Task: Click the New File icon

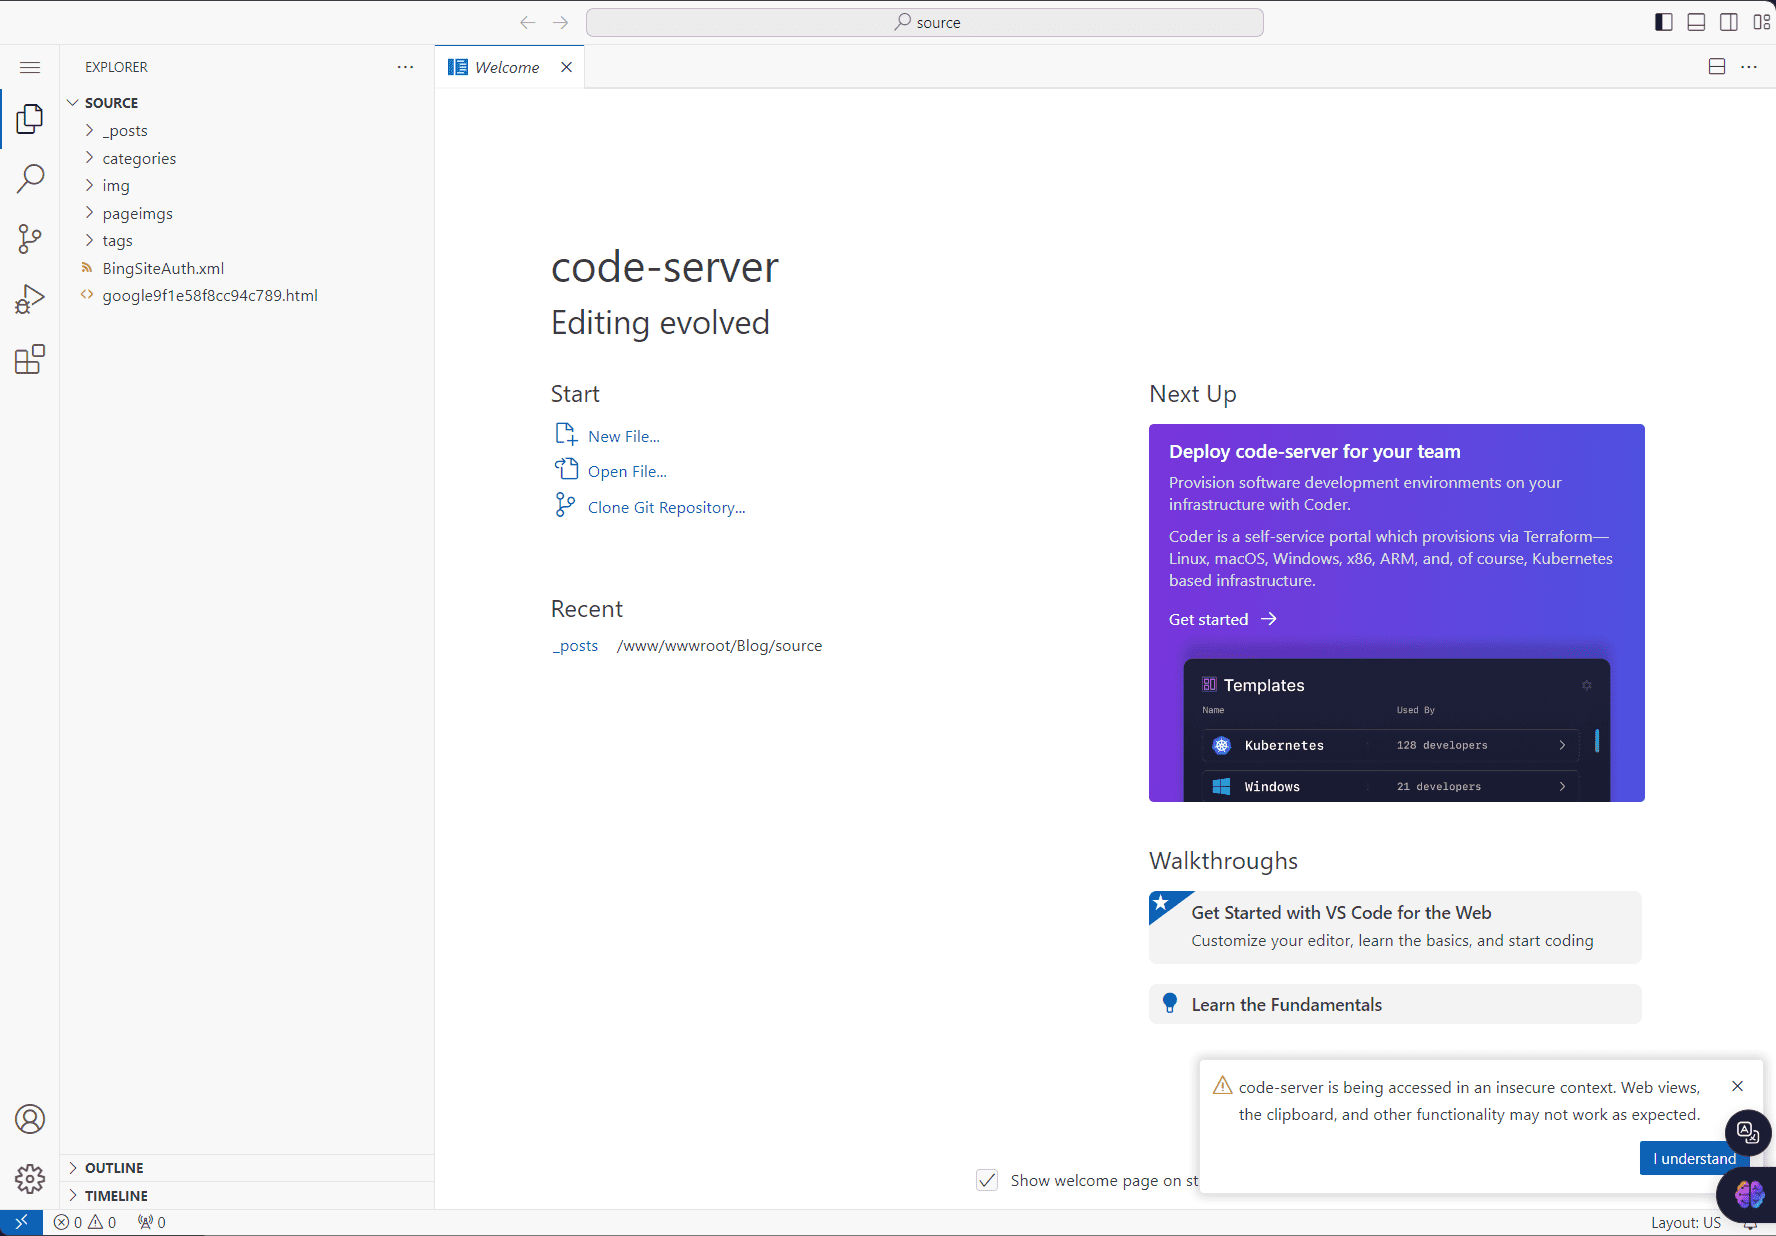Action: (x=566, y=434)
